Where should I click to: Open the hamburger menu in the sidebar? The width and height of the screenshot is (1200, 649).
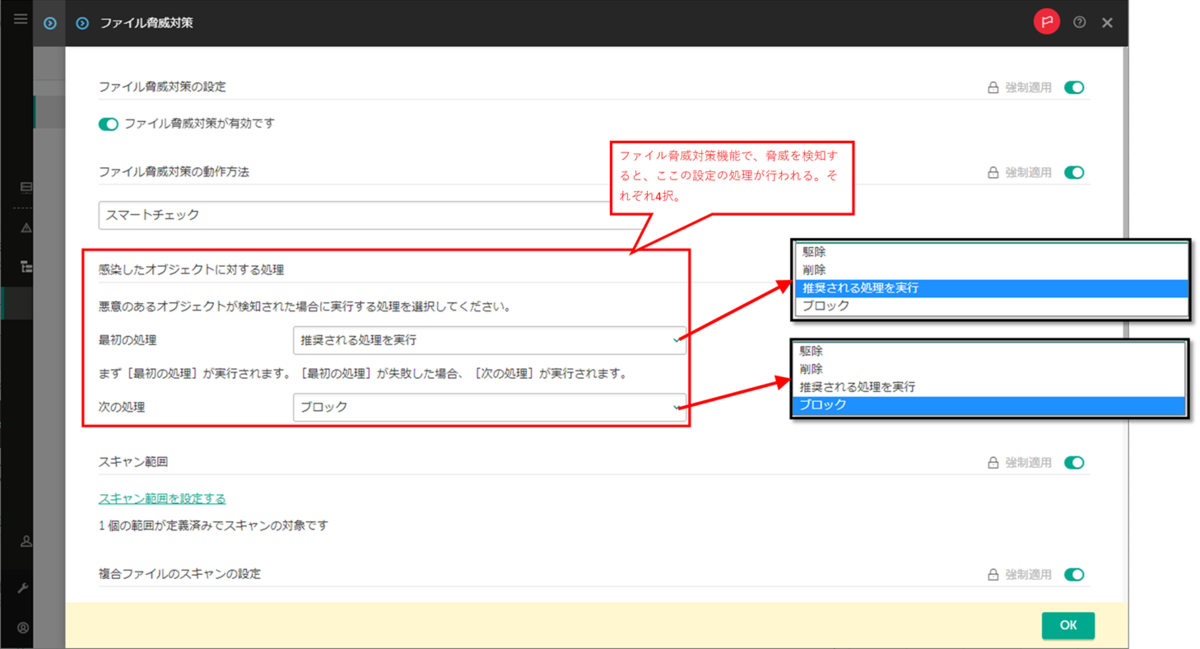18,17
